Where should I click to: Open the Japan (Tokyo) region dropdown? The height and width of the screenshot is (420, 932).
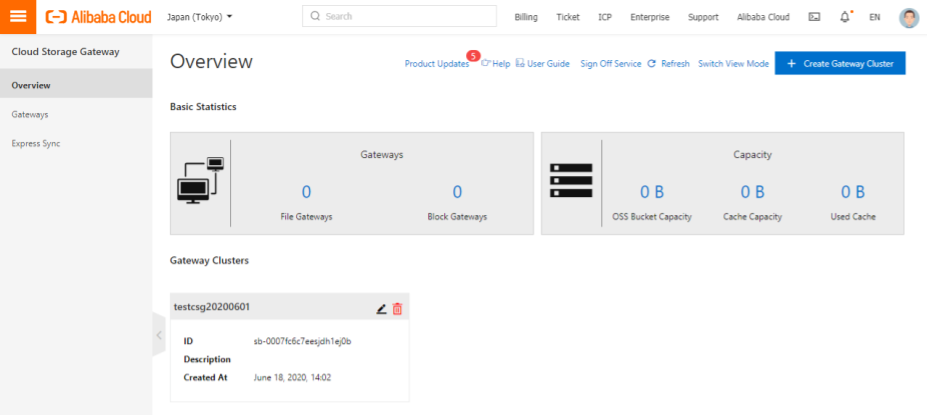pos(200,17)
